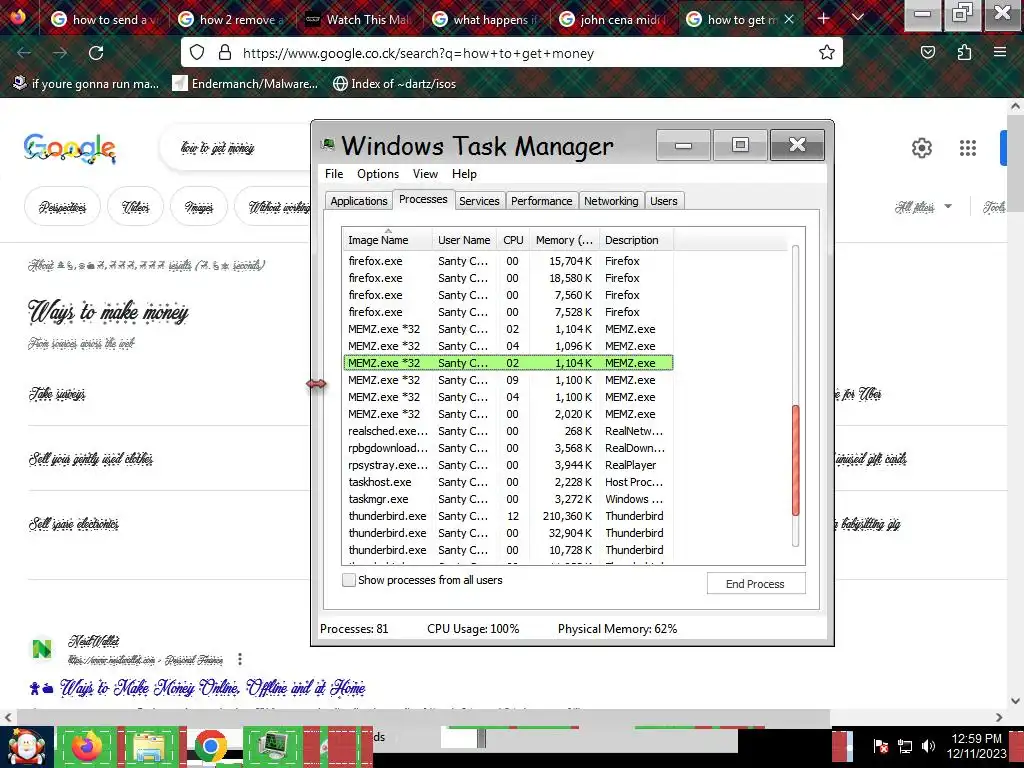Select the Perspectives search filter chip
The height and width of the screenshot is (768, 1024).
(x=62, y=207)
